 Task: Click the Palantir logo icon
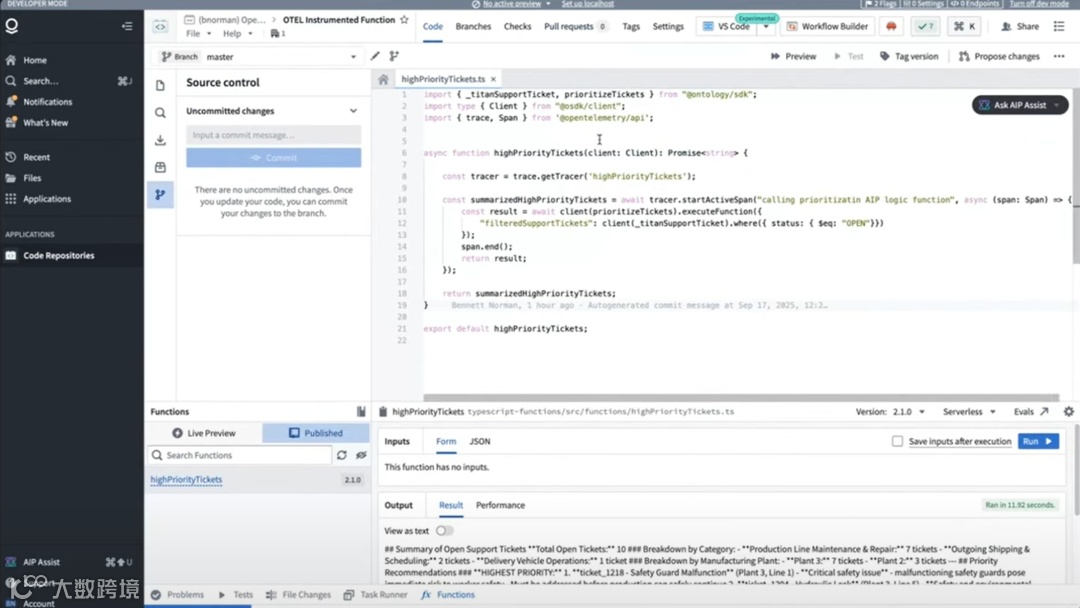(x=12, y=26)
